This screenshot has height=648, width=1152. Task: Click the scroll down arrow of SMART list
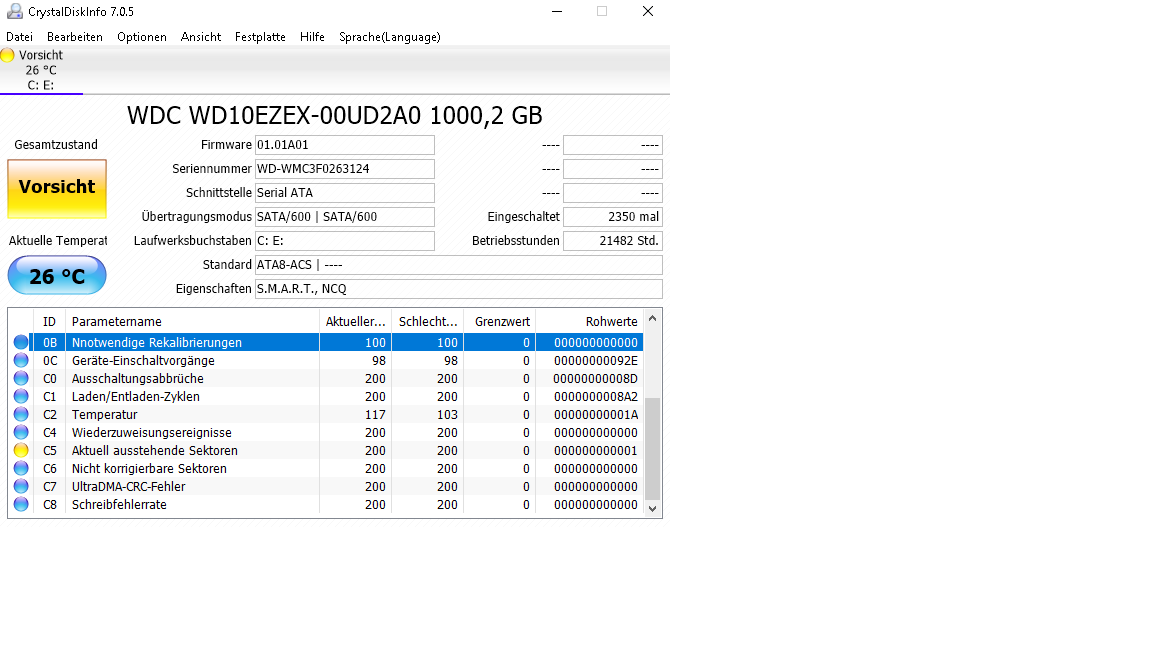click(652, 508)
